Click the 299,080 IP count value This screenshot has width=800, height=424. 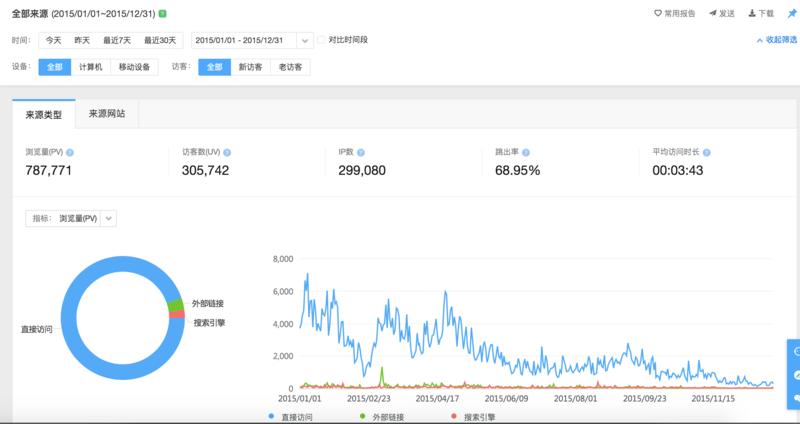(362, 170)
